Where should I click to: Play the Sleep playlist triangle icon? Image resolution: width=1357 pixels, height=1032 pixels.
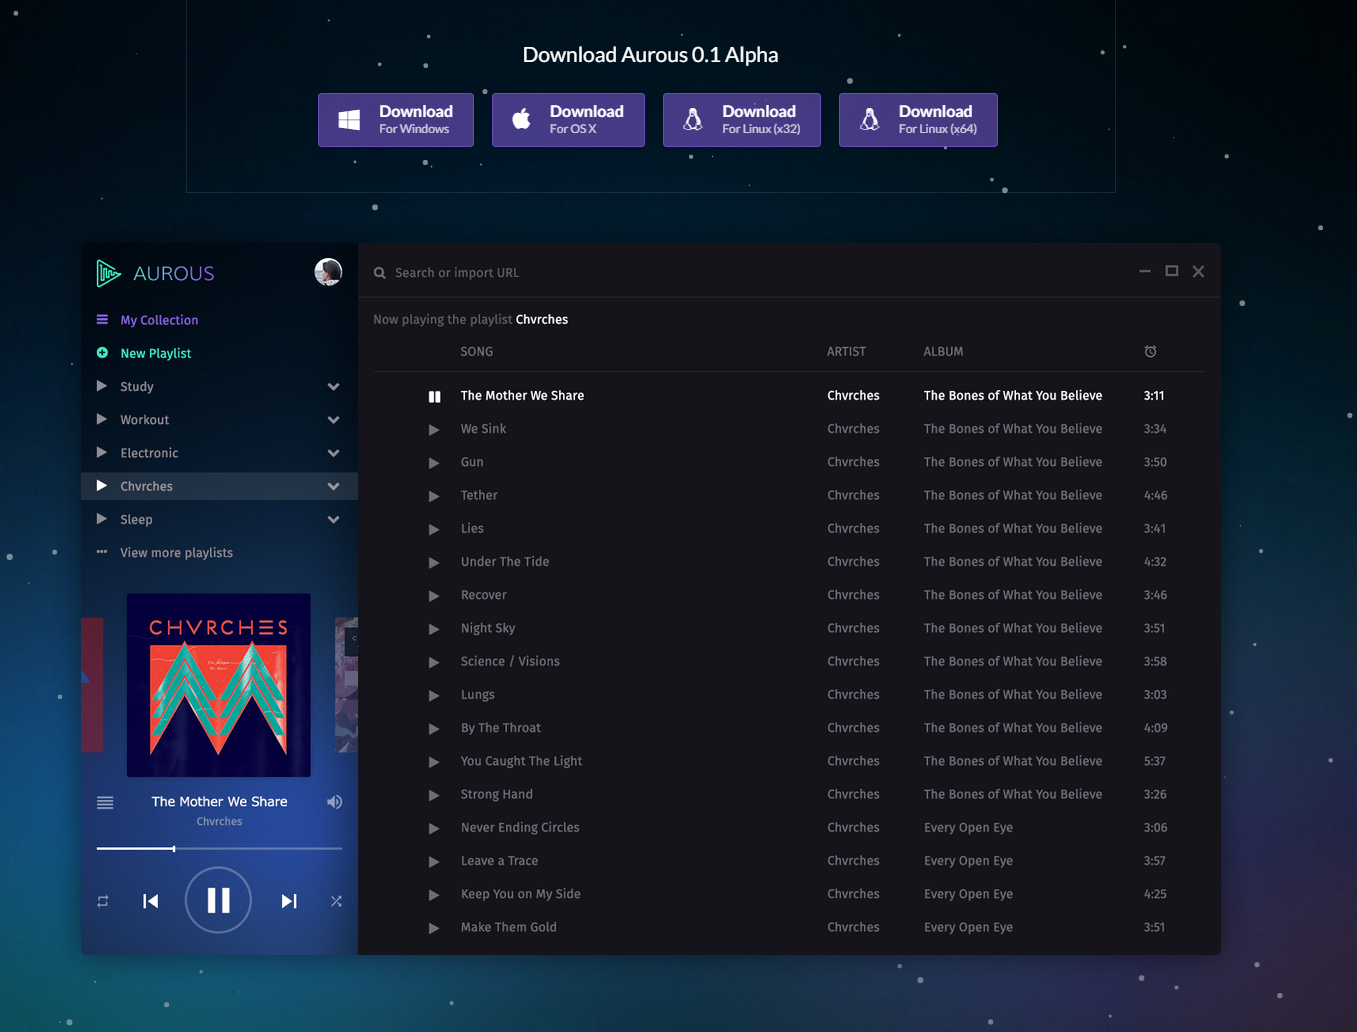[x=101, y=519]
